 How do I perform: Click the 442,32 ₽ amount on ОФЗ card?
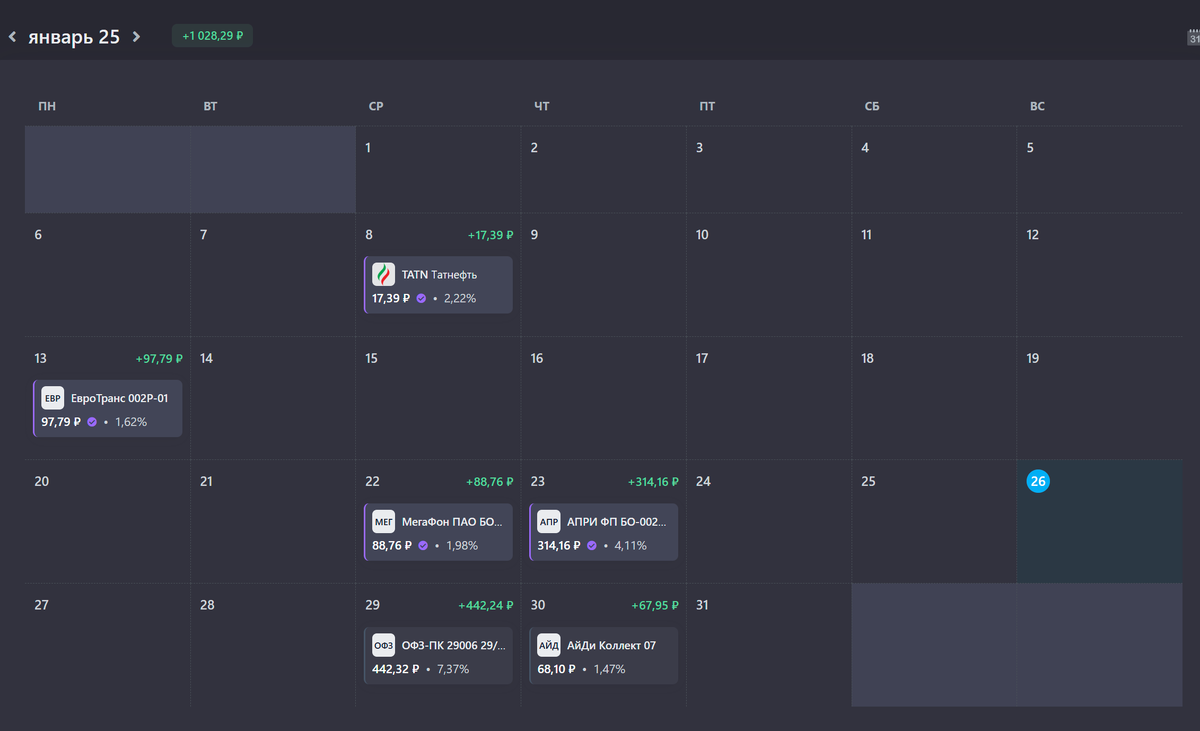(396, 668)
